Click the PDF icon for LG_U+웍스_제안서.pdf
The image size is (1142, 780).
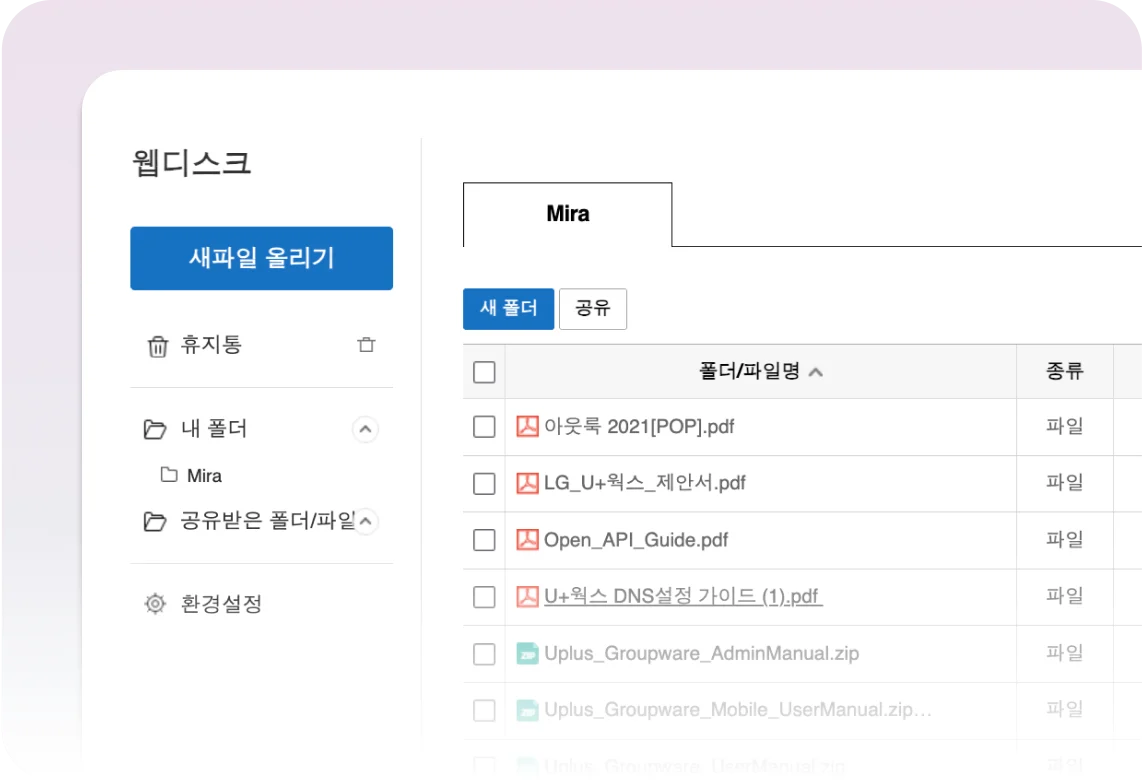click(x=527, y=484)
